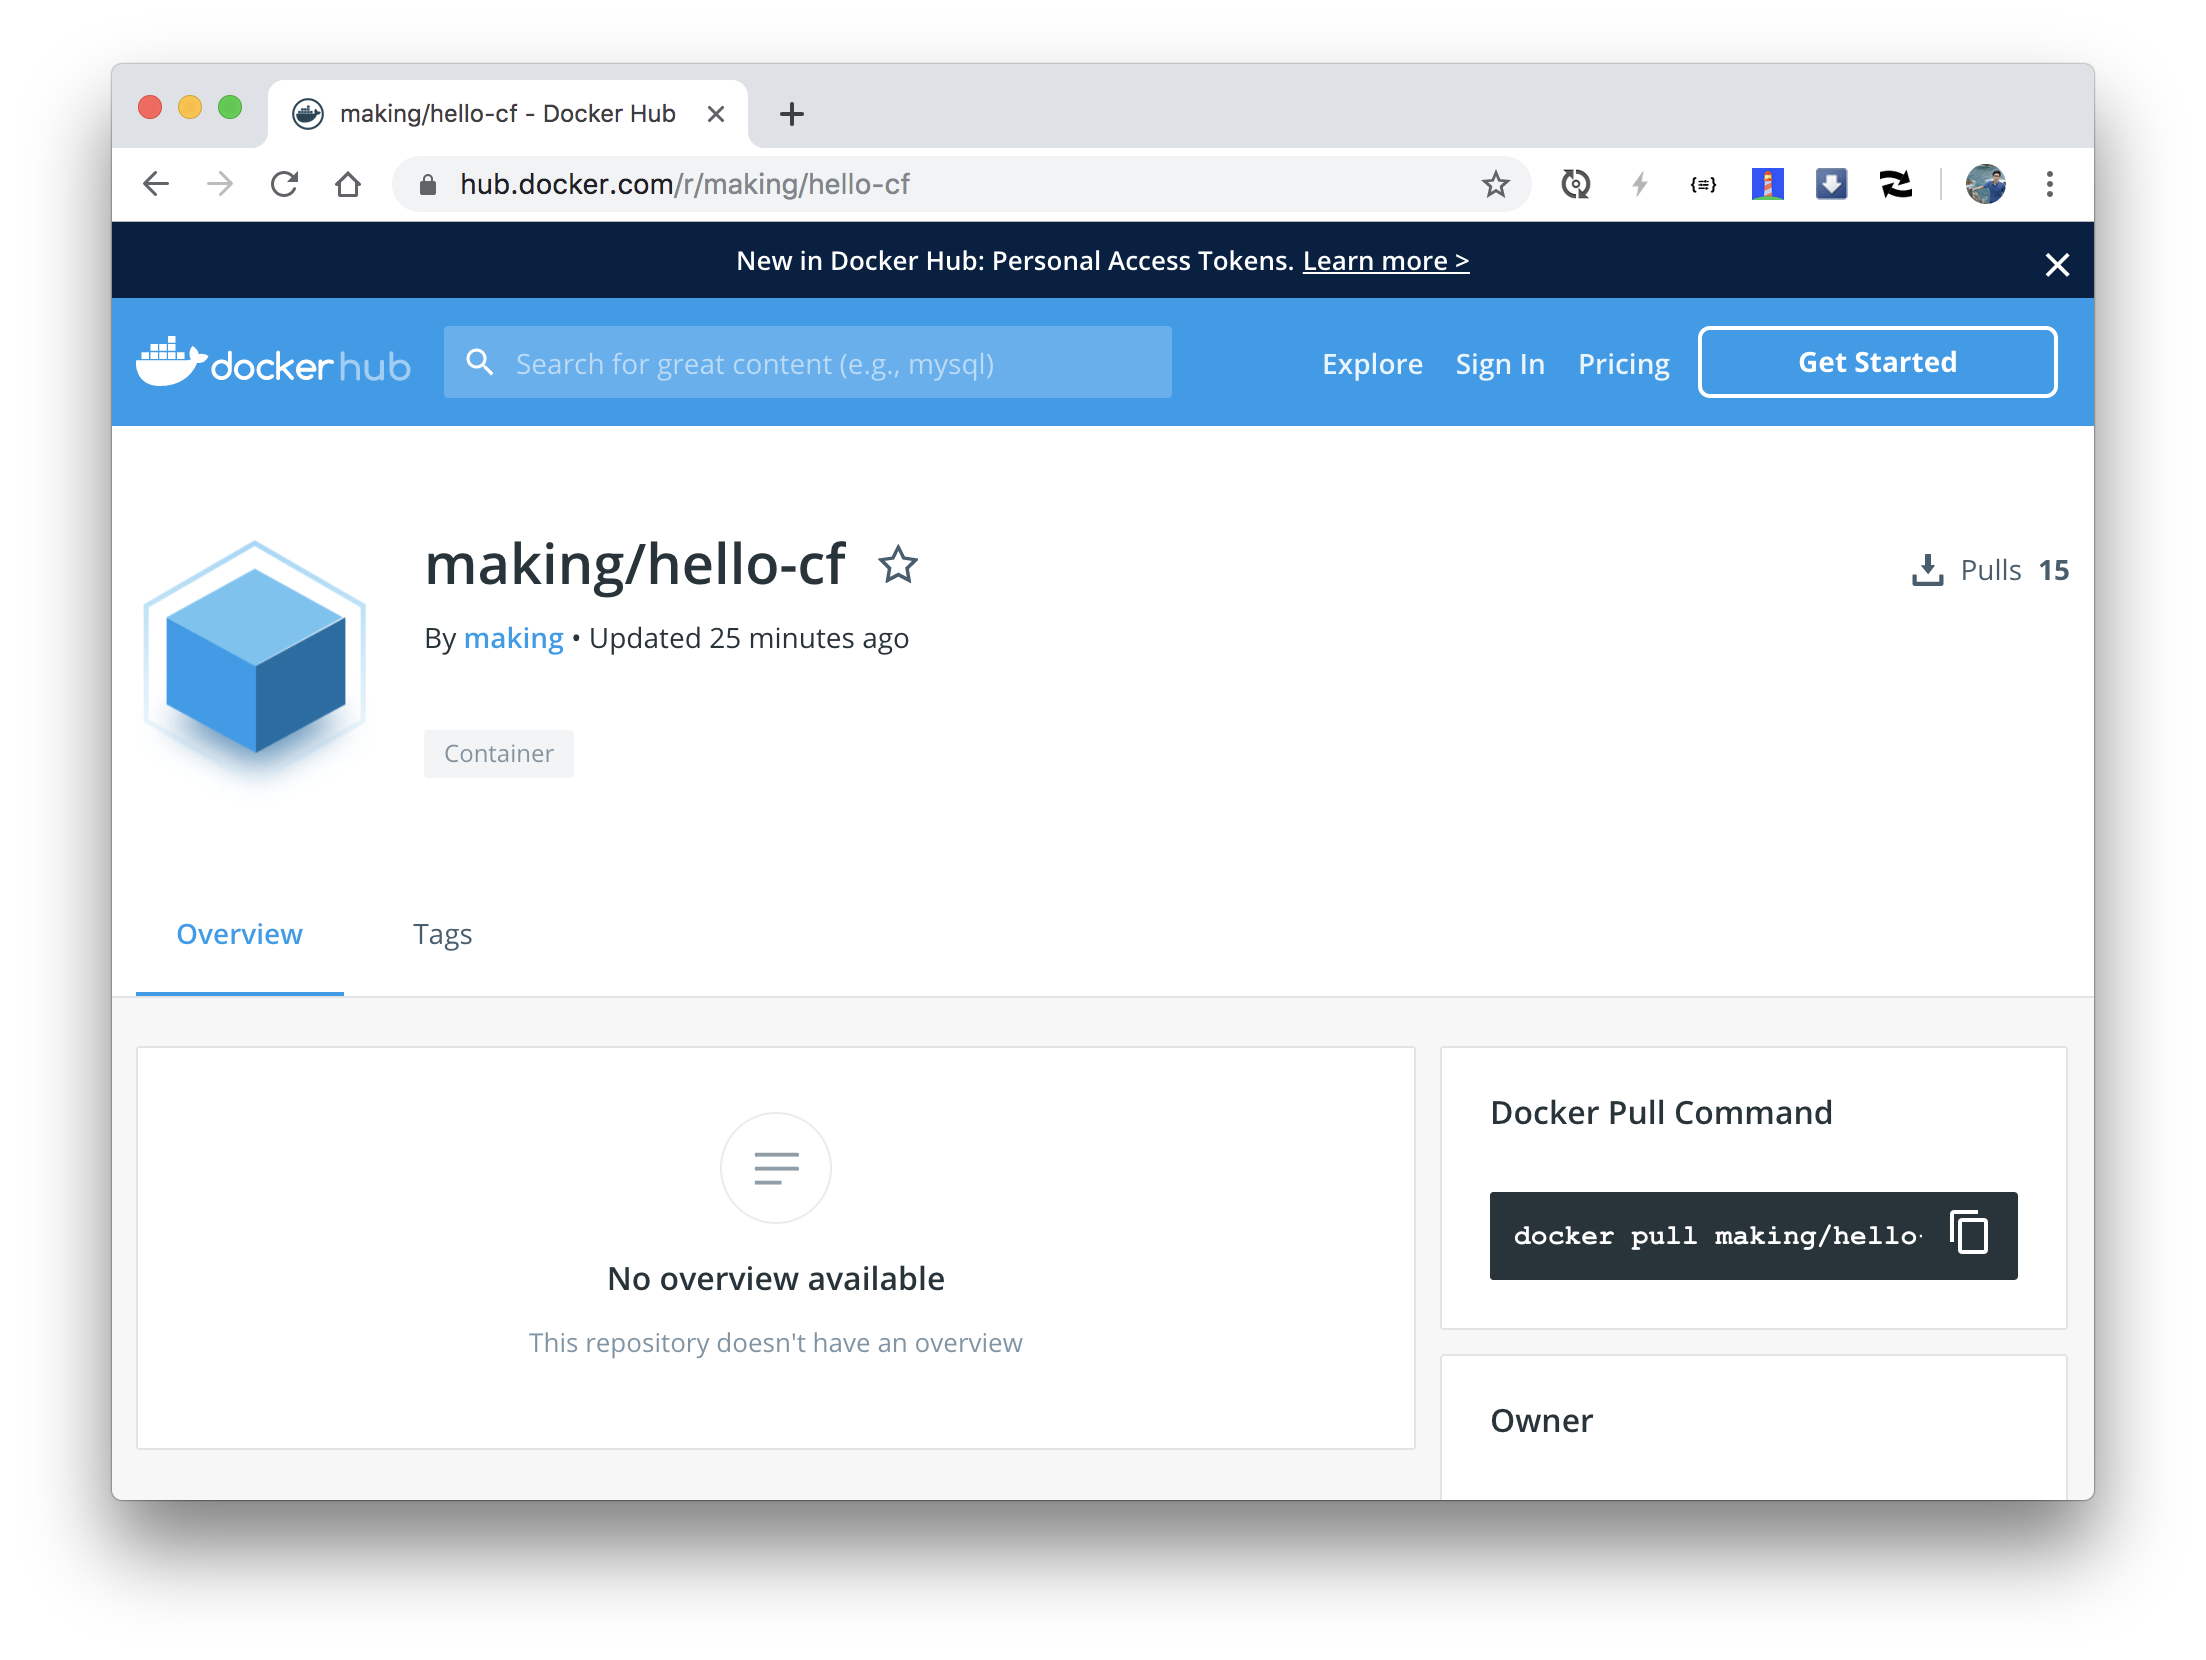Click the 'Updated 25 minutes ago' text
The height and width of the screenshot is (1660, 2206).
749,638
